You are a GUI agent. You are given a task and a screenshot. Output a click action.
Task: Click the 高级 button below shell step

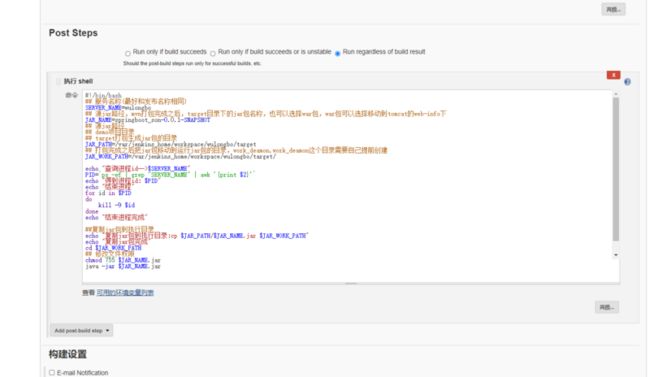pos(607,307)
